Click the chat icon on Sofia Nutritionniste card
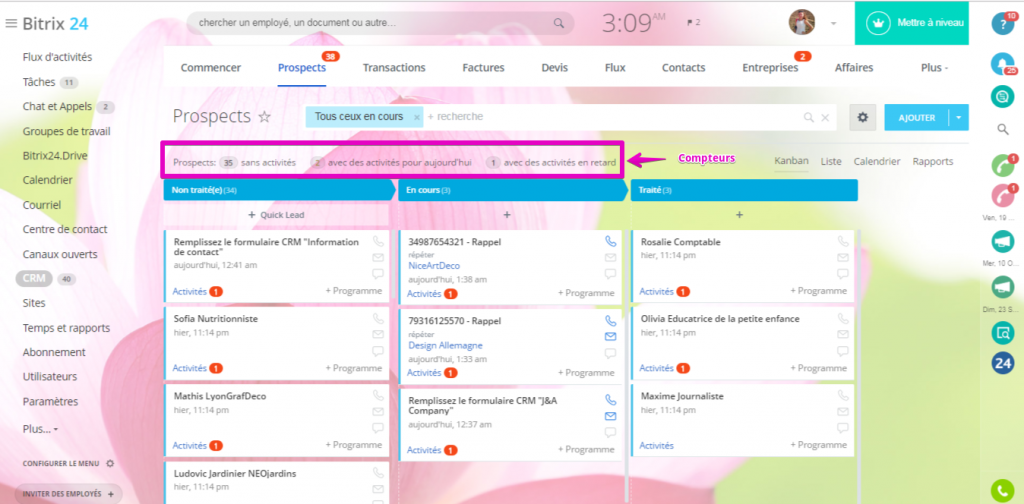Viewport: 1024px width, 504px height. click(x=378, y=351)
